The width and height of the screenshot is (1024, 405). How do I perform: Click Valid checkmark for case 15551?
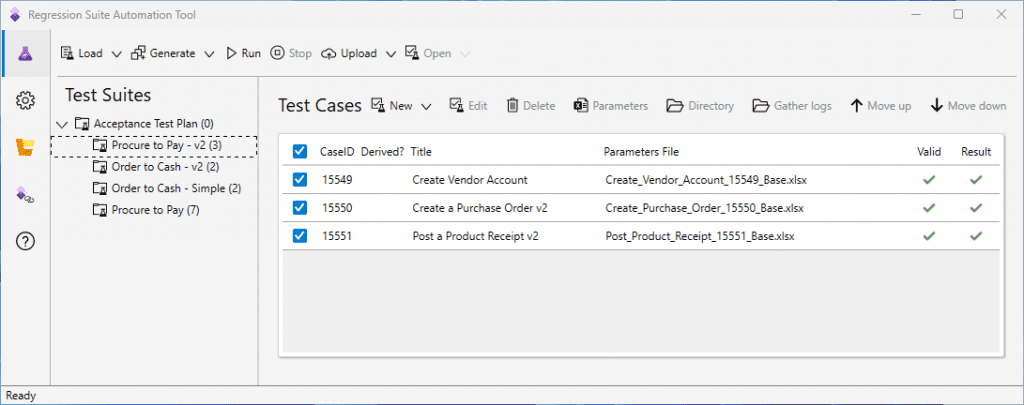pyautogui.click(x=929, y=236)
